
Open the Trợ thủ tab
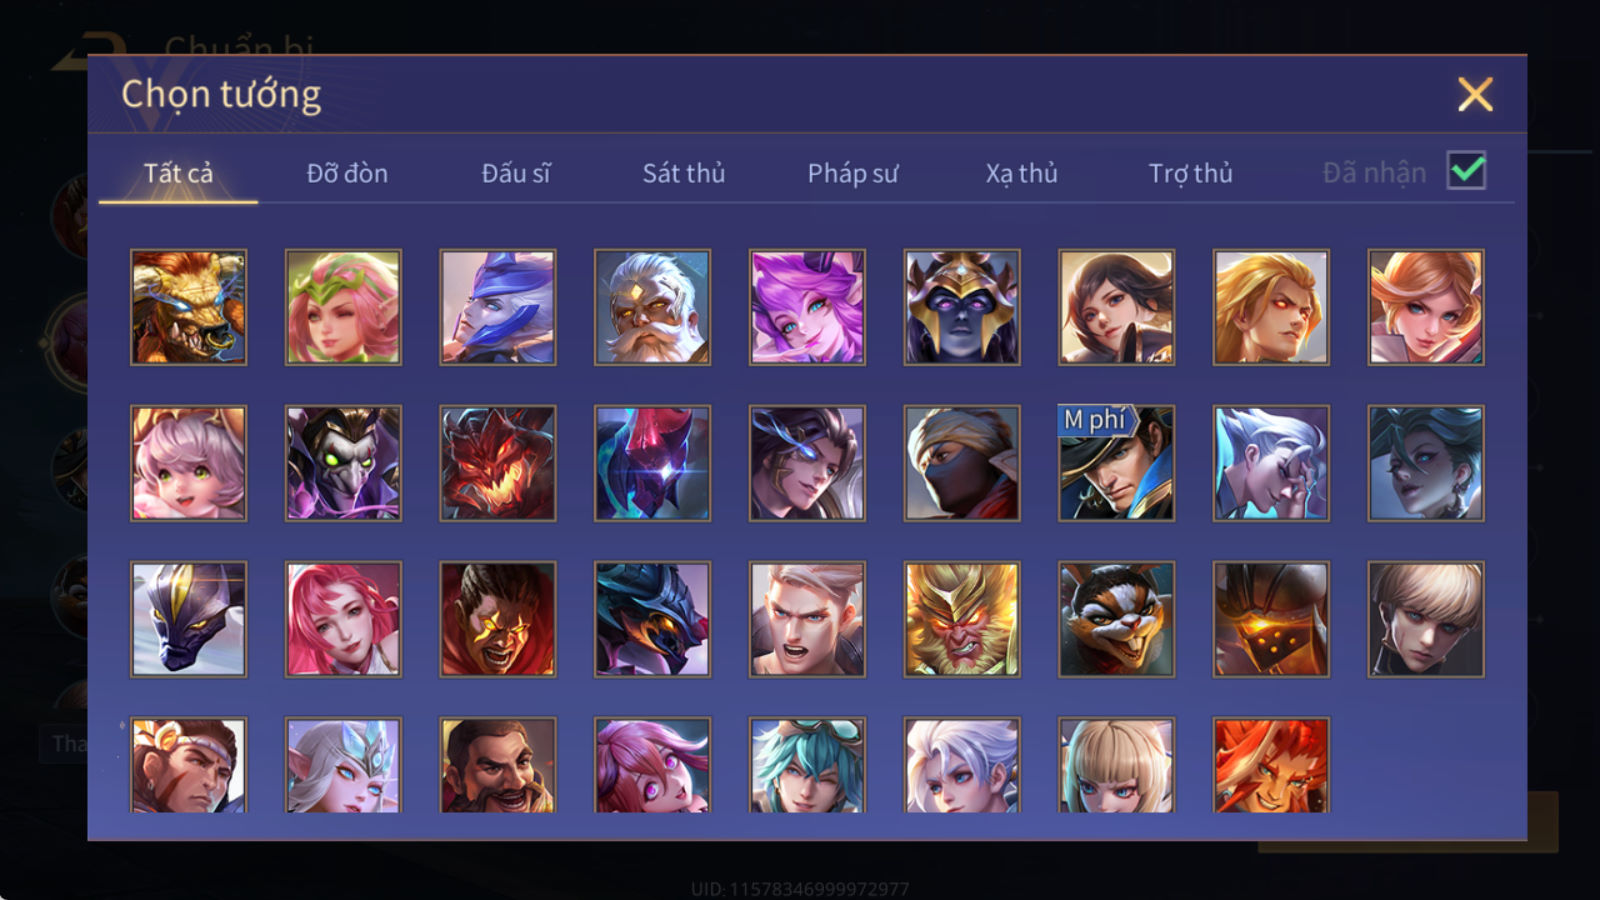1190,173
